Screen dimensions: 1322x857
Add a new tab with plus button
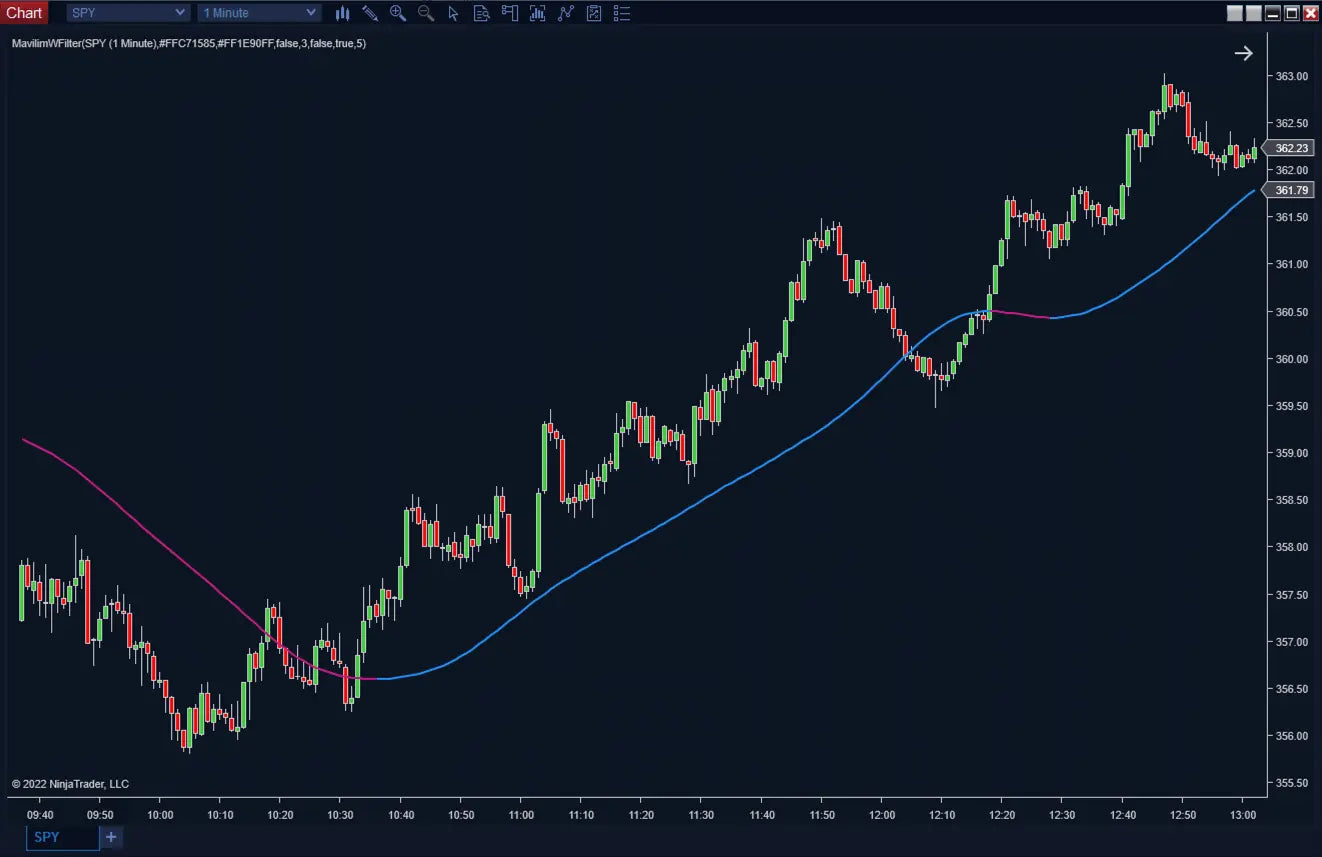point(111,837)
